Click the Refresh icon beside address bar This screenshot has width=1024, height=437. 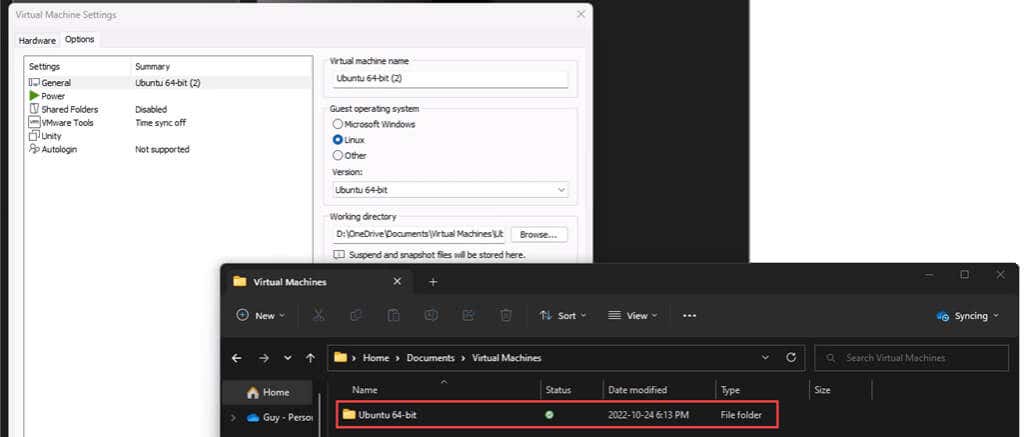click(x=791, y=357)
